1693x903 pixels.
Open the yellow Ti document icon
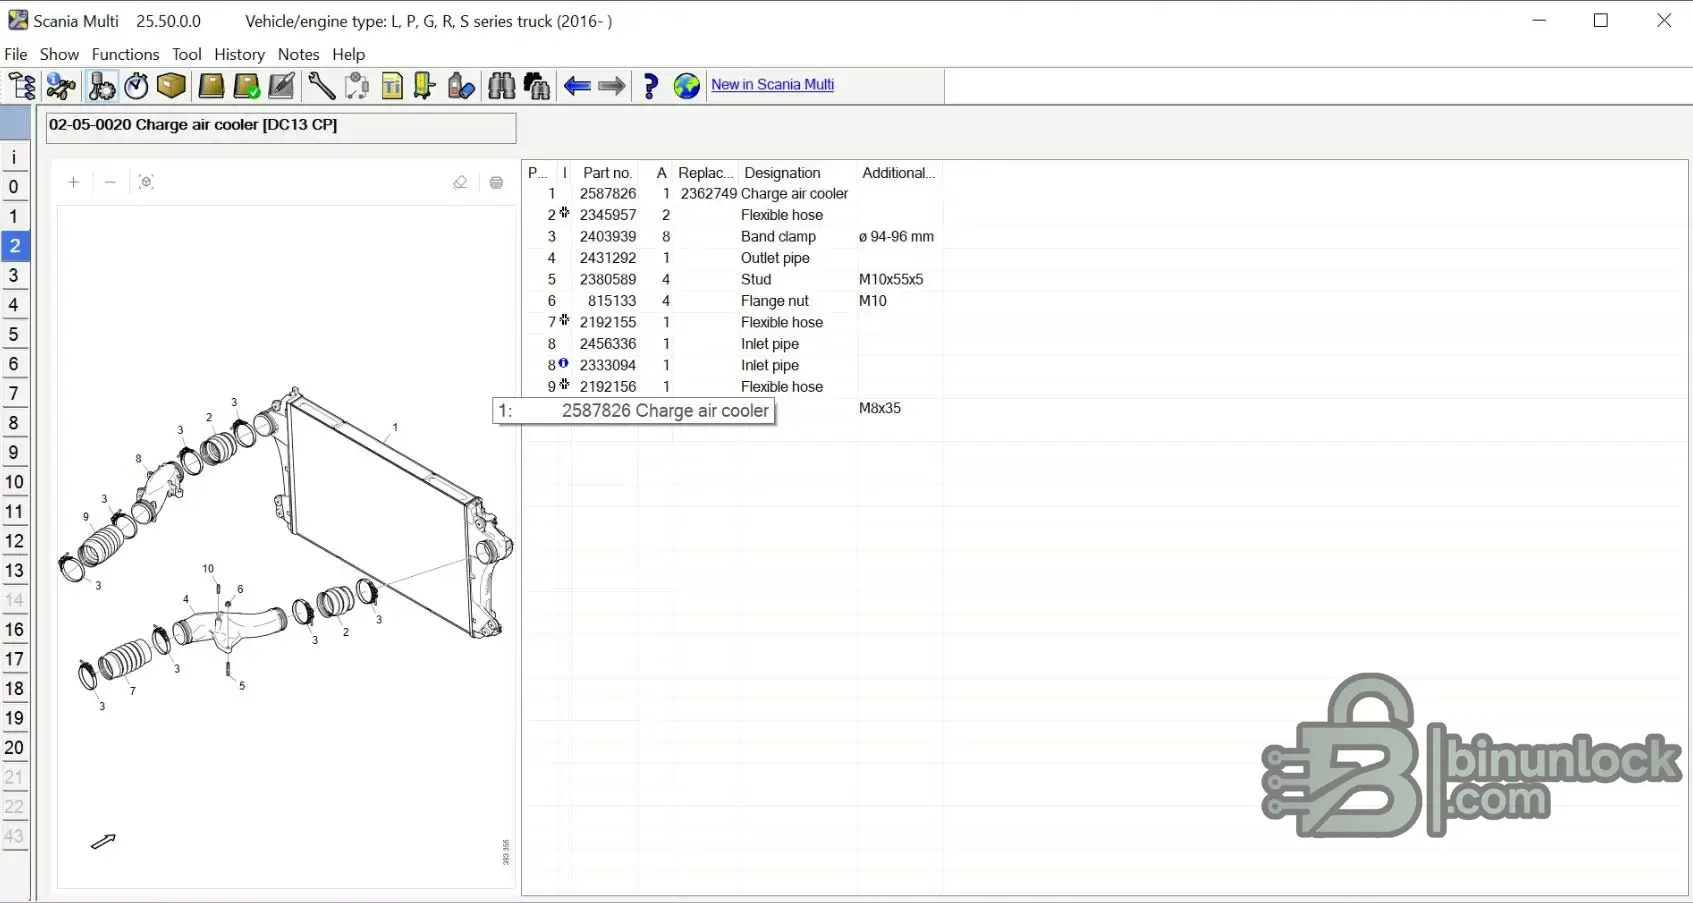coord(392,86)
